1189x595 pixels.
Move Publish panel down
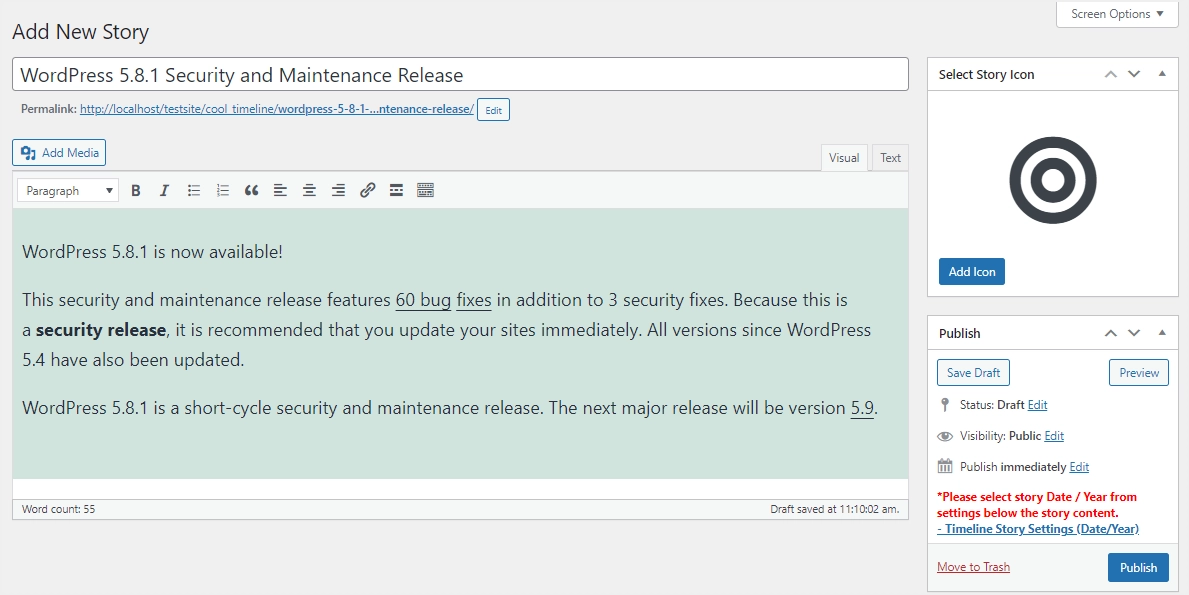point(1134,333)
